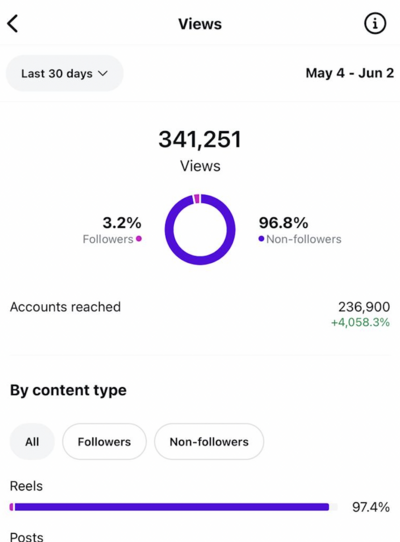This screenshot has width=400, height=542.
Task: Click the Reels purple progress bar
Action: [x=169, y=507]
